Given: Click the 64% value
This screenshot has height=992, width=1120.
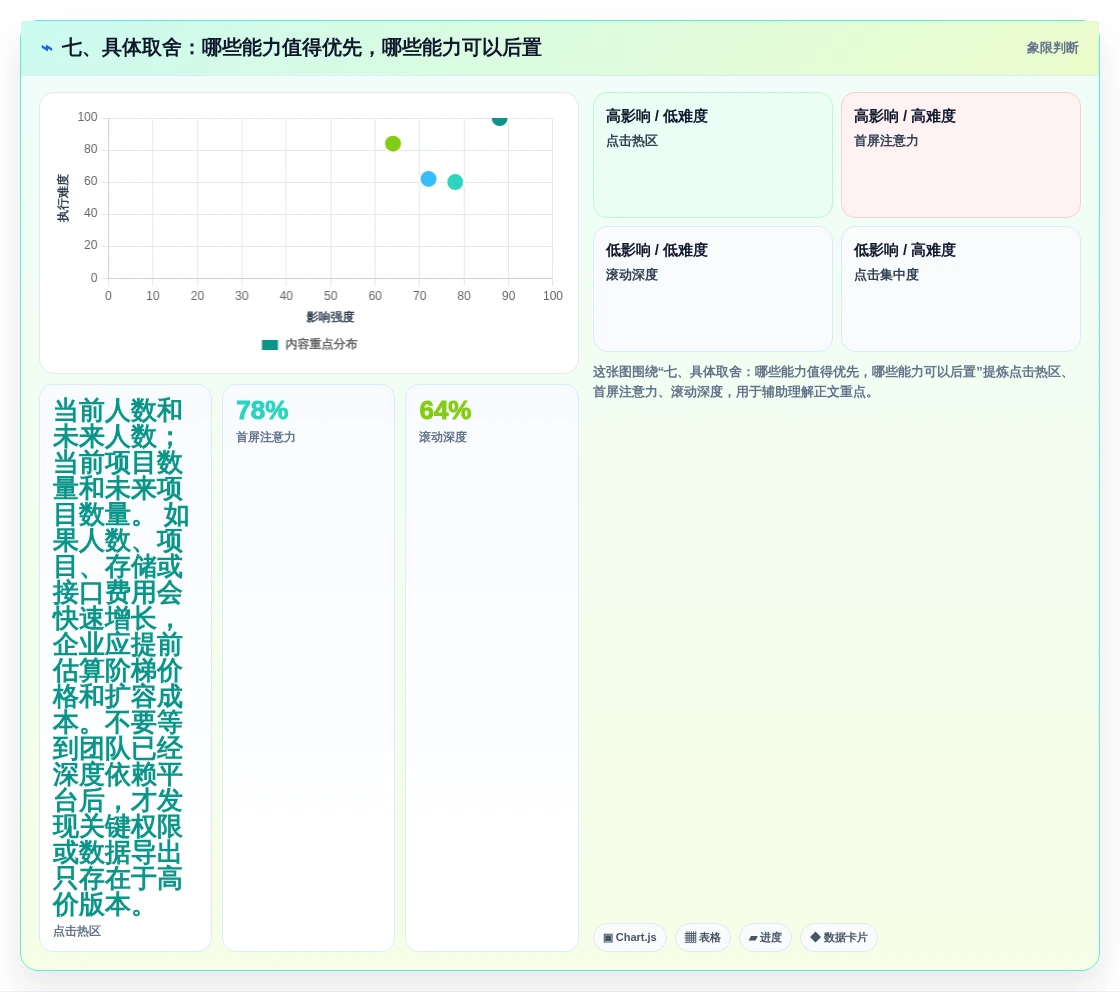Looking at the screenshot, I should [445, 411].
